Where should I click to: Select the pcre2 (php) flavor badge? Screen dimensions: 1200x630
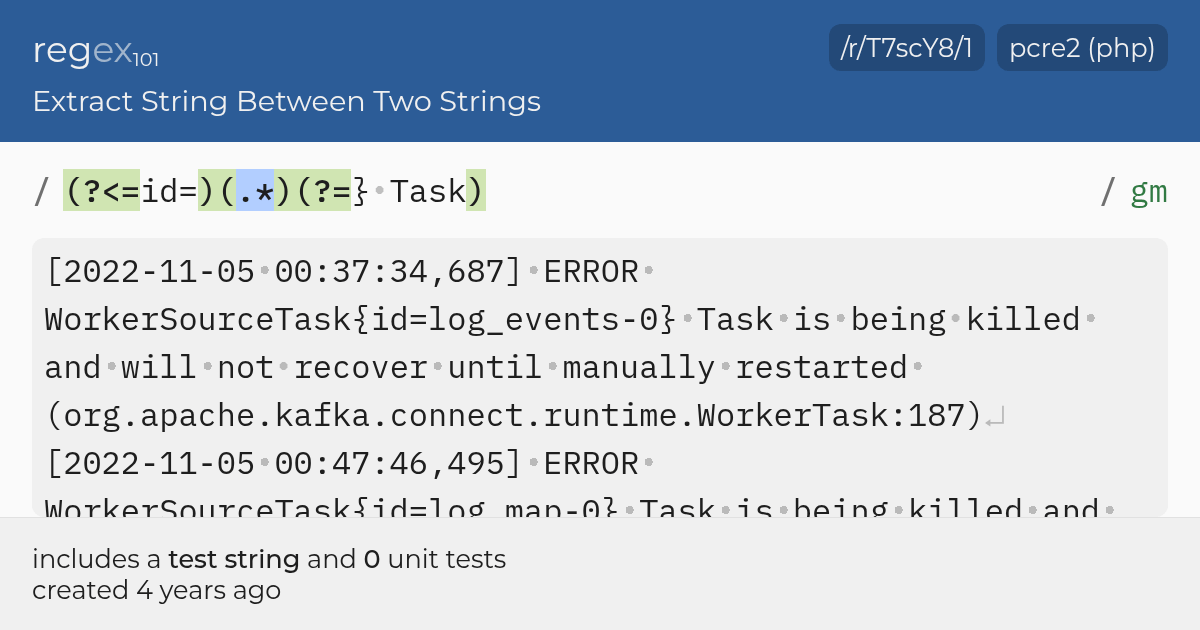click(x=1082, y=48)
